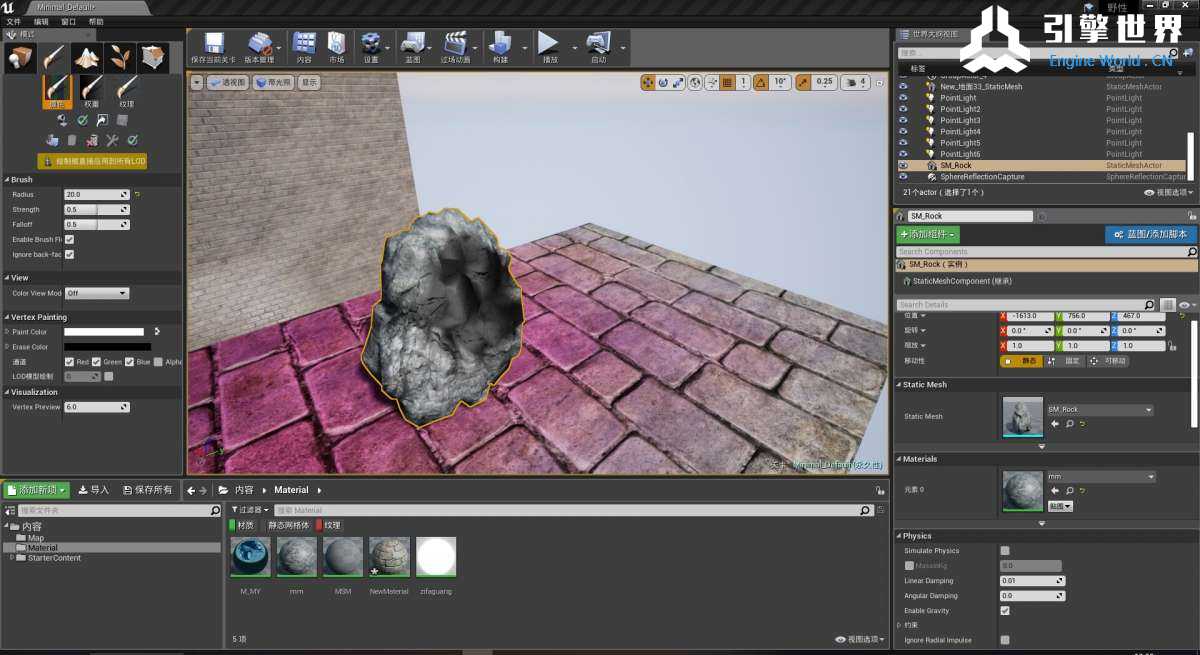Click the 构建 build button
This screenshot has width=1200, height=655.
click(x=500, y=48)
